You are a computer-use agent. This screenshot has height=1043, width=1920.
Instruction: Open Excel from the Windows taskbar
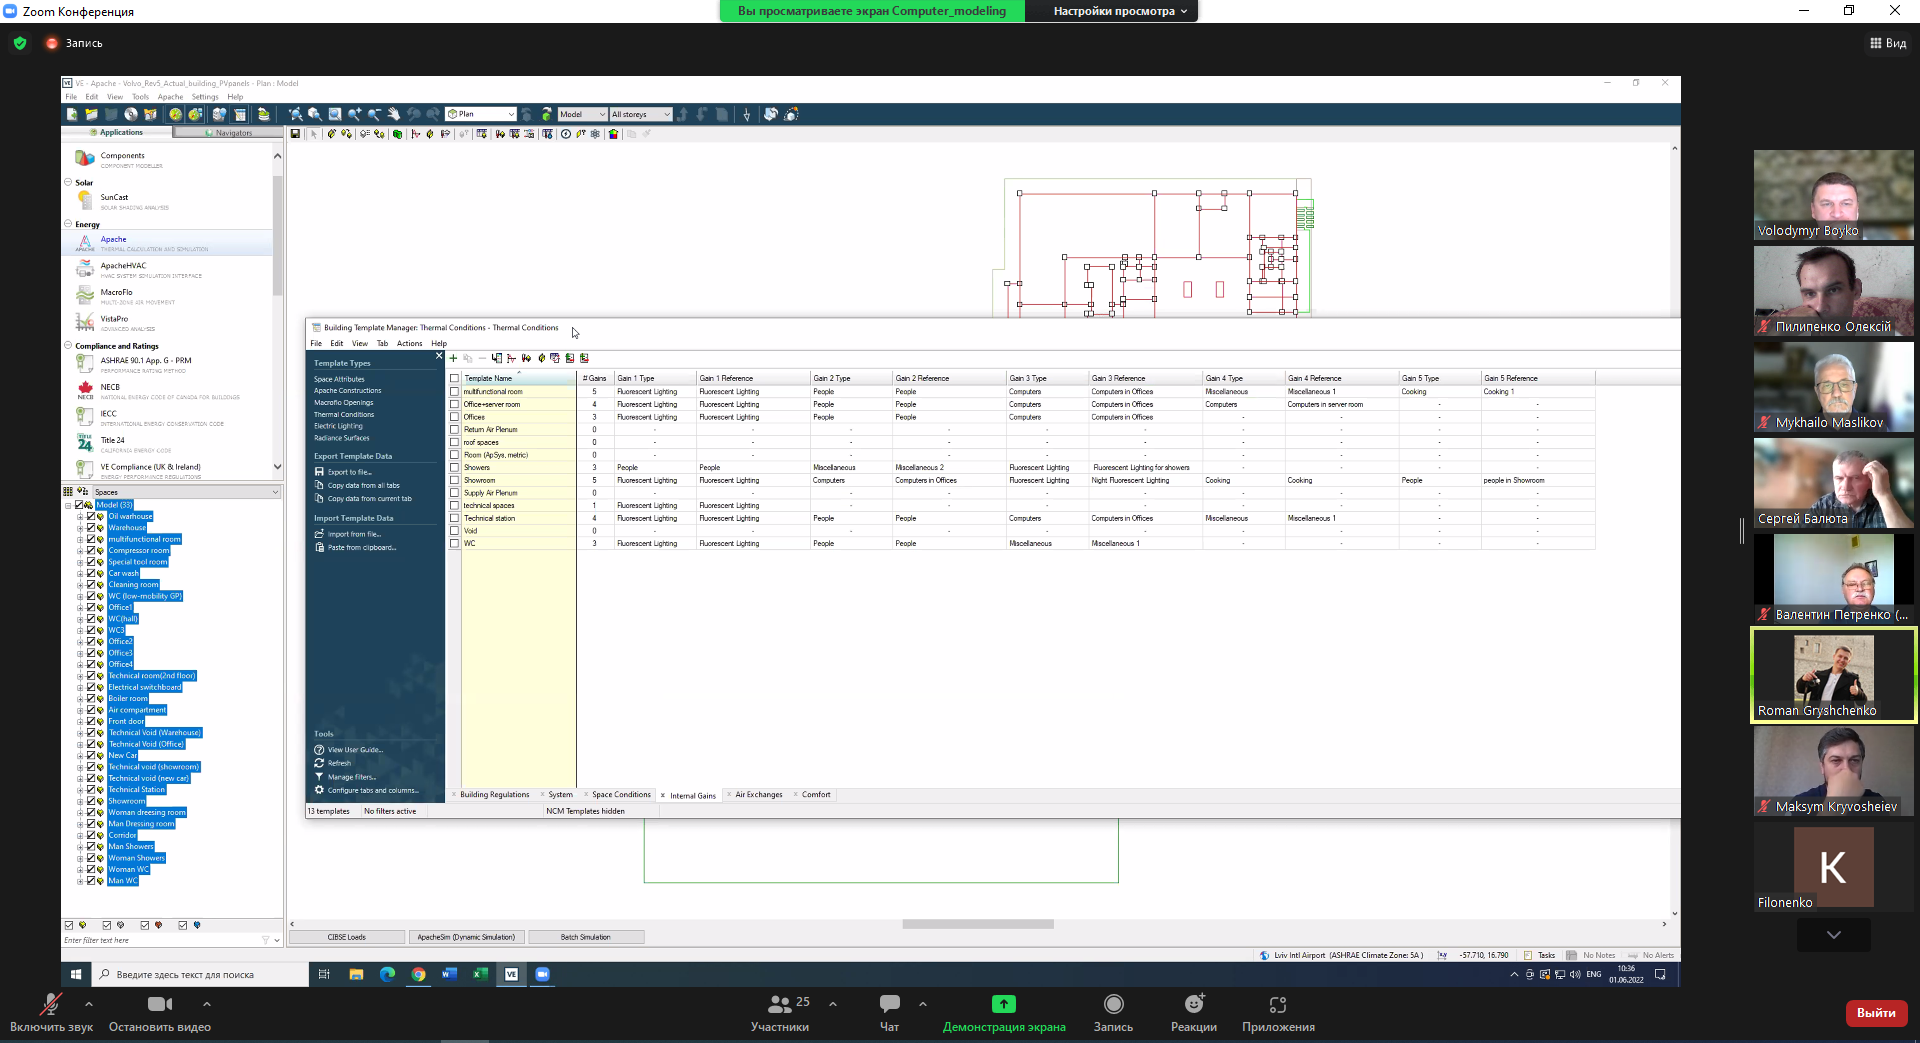[480, 974]
